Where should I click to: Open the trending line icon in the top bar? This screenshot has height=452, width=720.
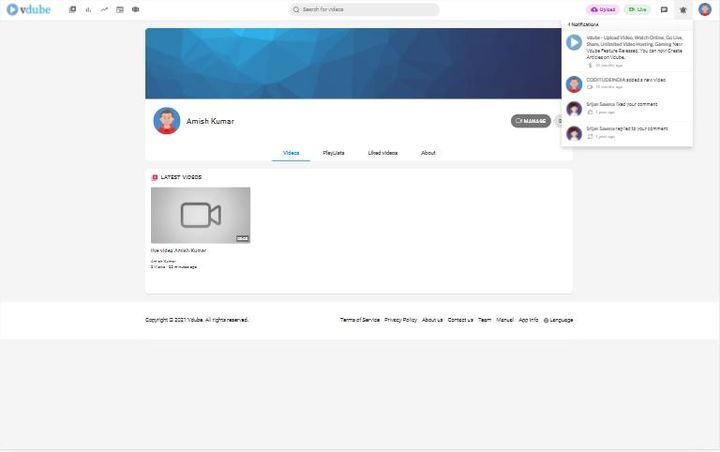pos(104,9)
